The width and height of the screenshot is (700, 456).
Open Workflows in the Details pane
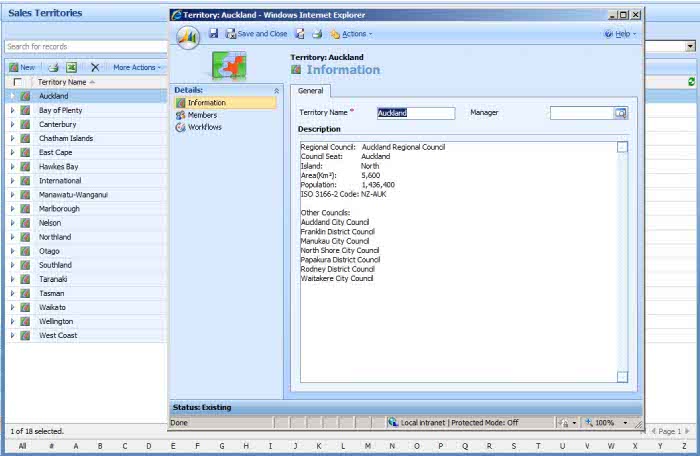pos(204,127)
